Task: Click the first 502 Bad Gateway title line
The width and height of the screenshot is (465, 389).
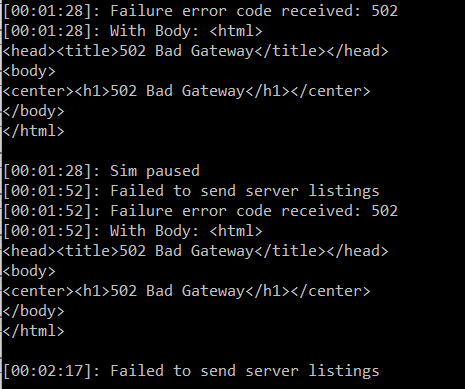Action: point(195,51)
